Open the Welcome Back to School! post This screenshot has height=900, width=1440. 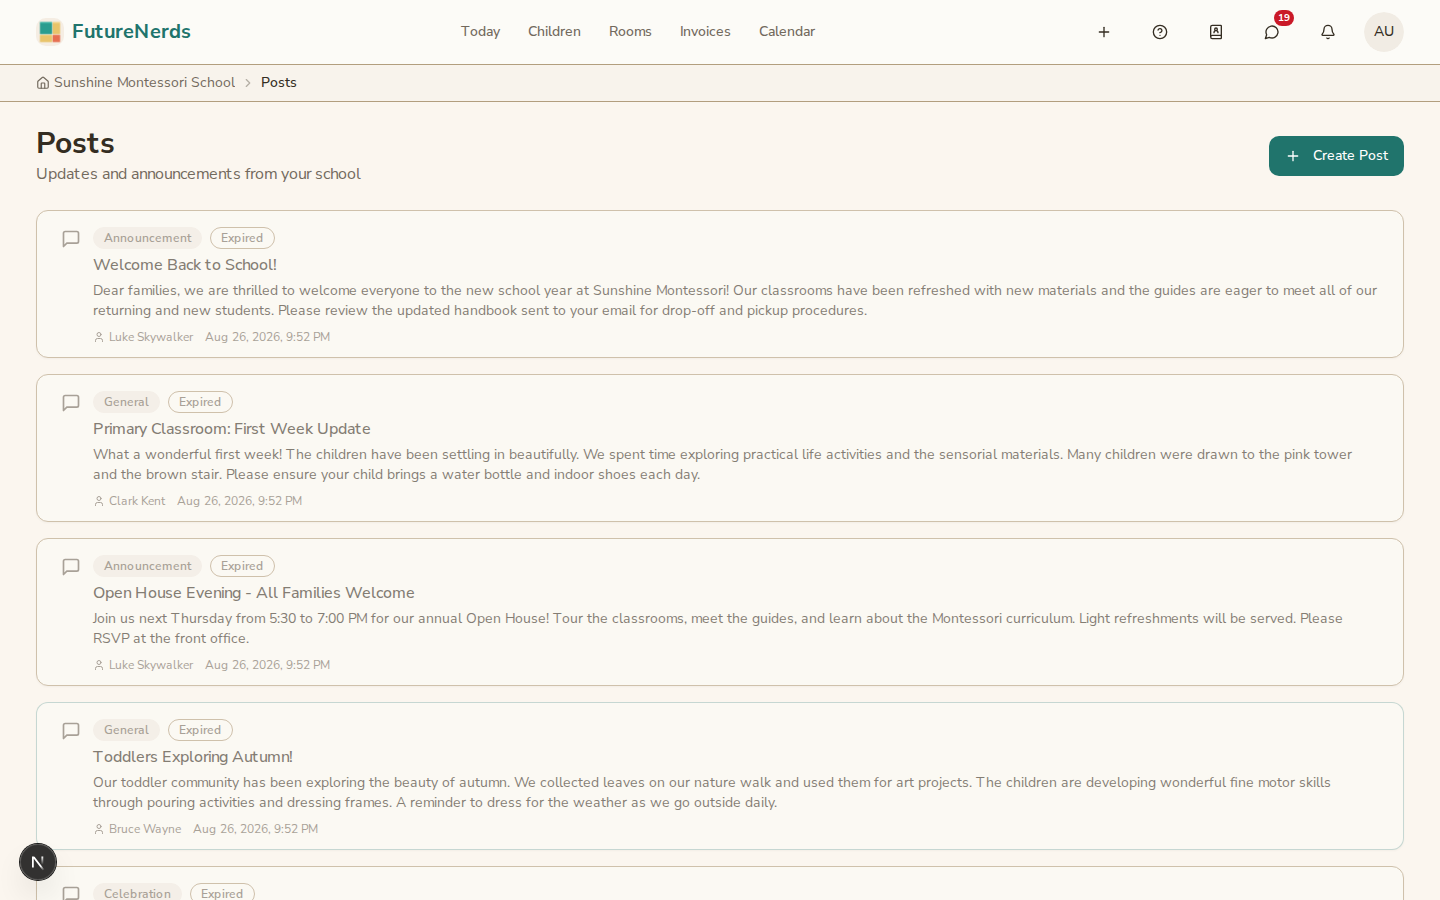[x=185, y=265]
